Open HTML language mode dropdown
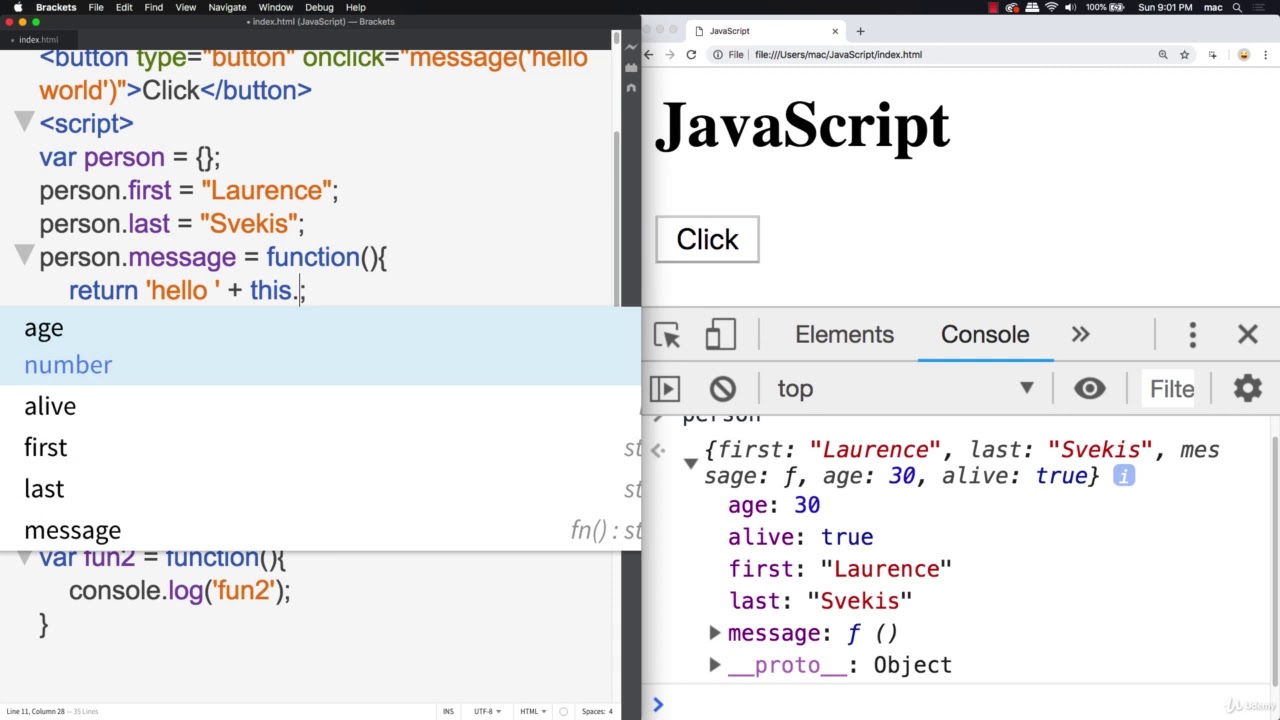The image size is (1280, 720). click(533, 711)
